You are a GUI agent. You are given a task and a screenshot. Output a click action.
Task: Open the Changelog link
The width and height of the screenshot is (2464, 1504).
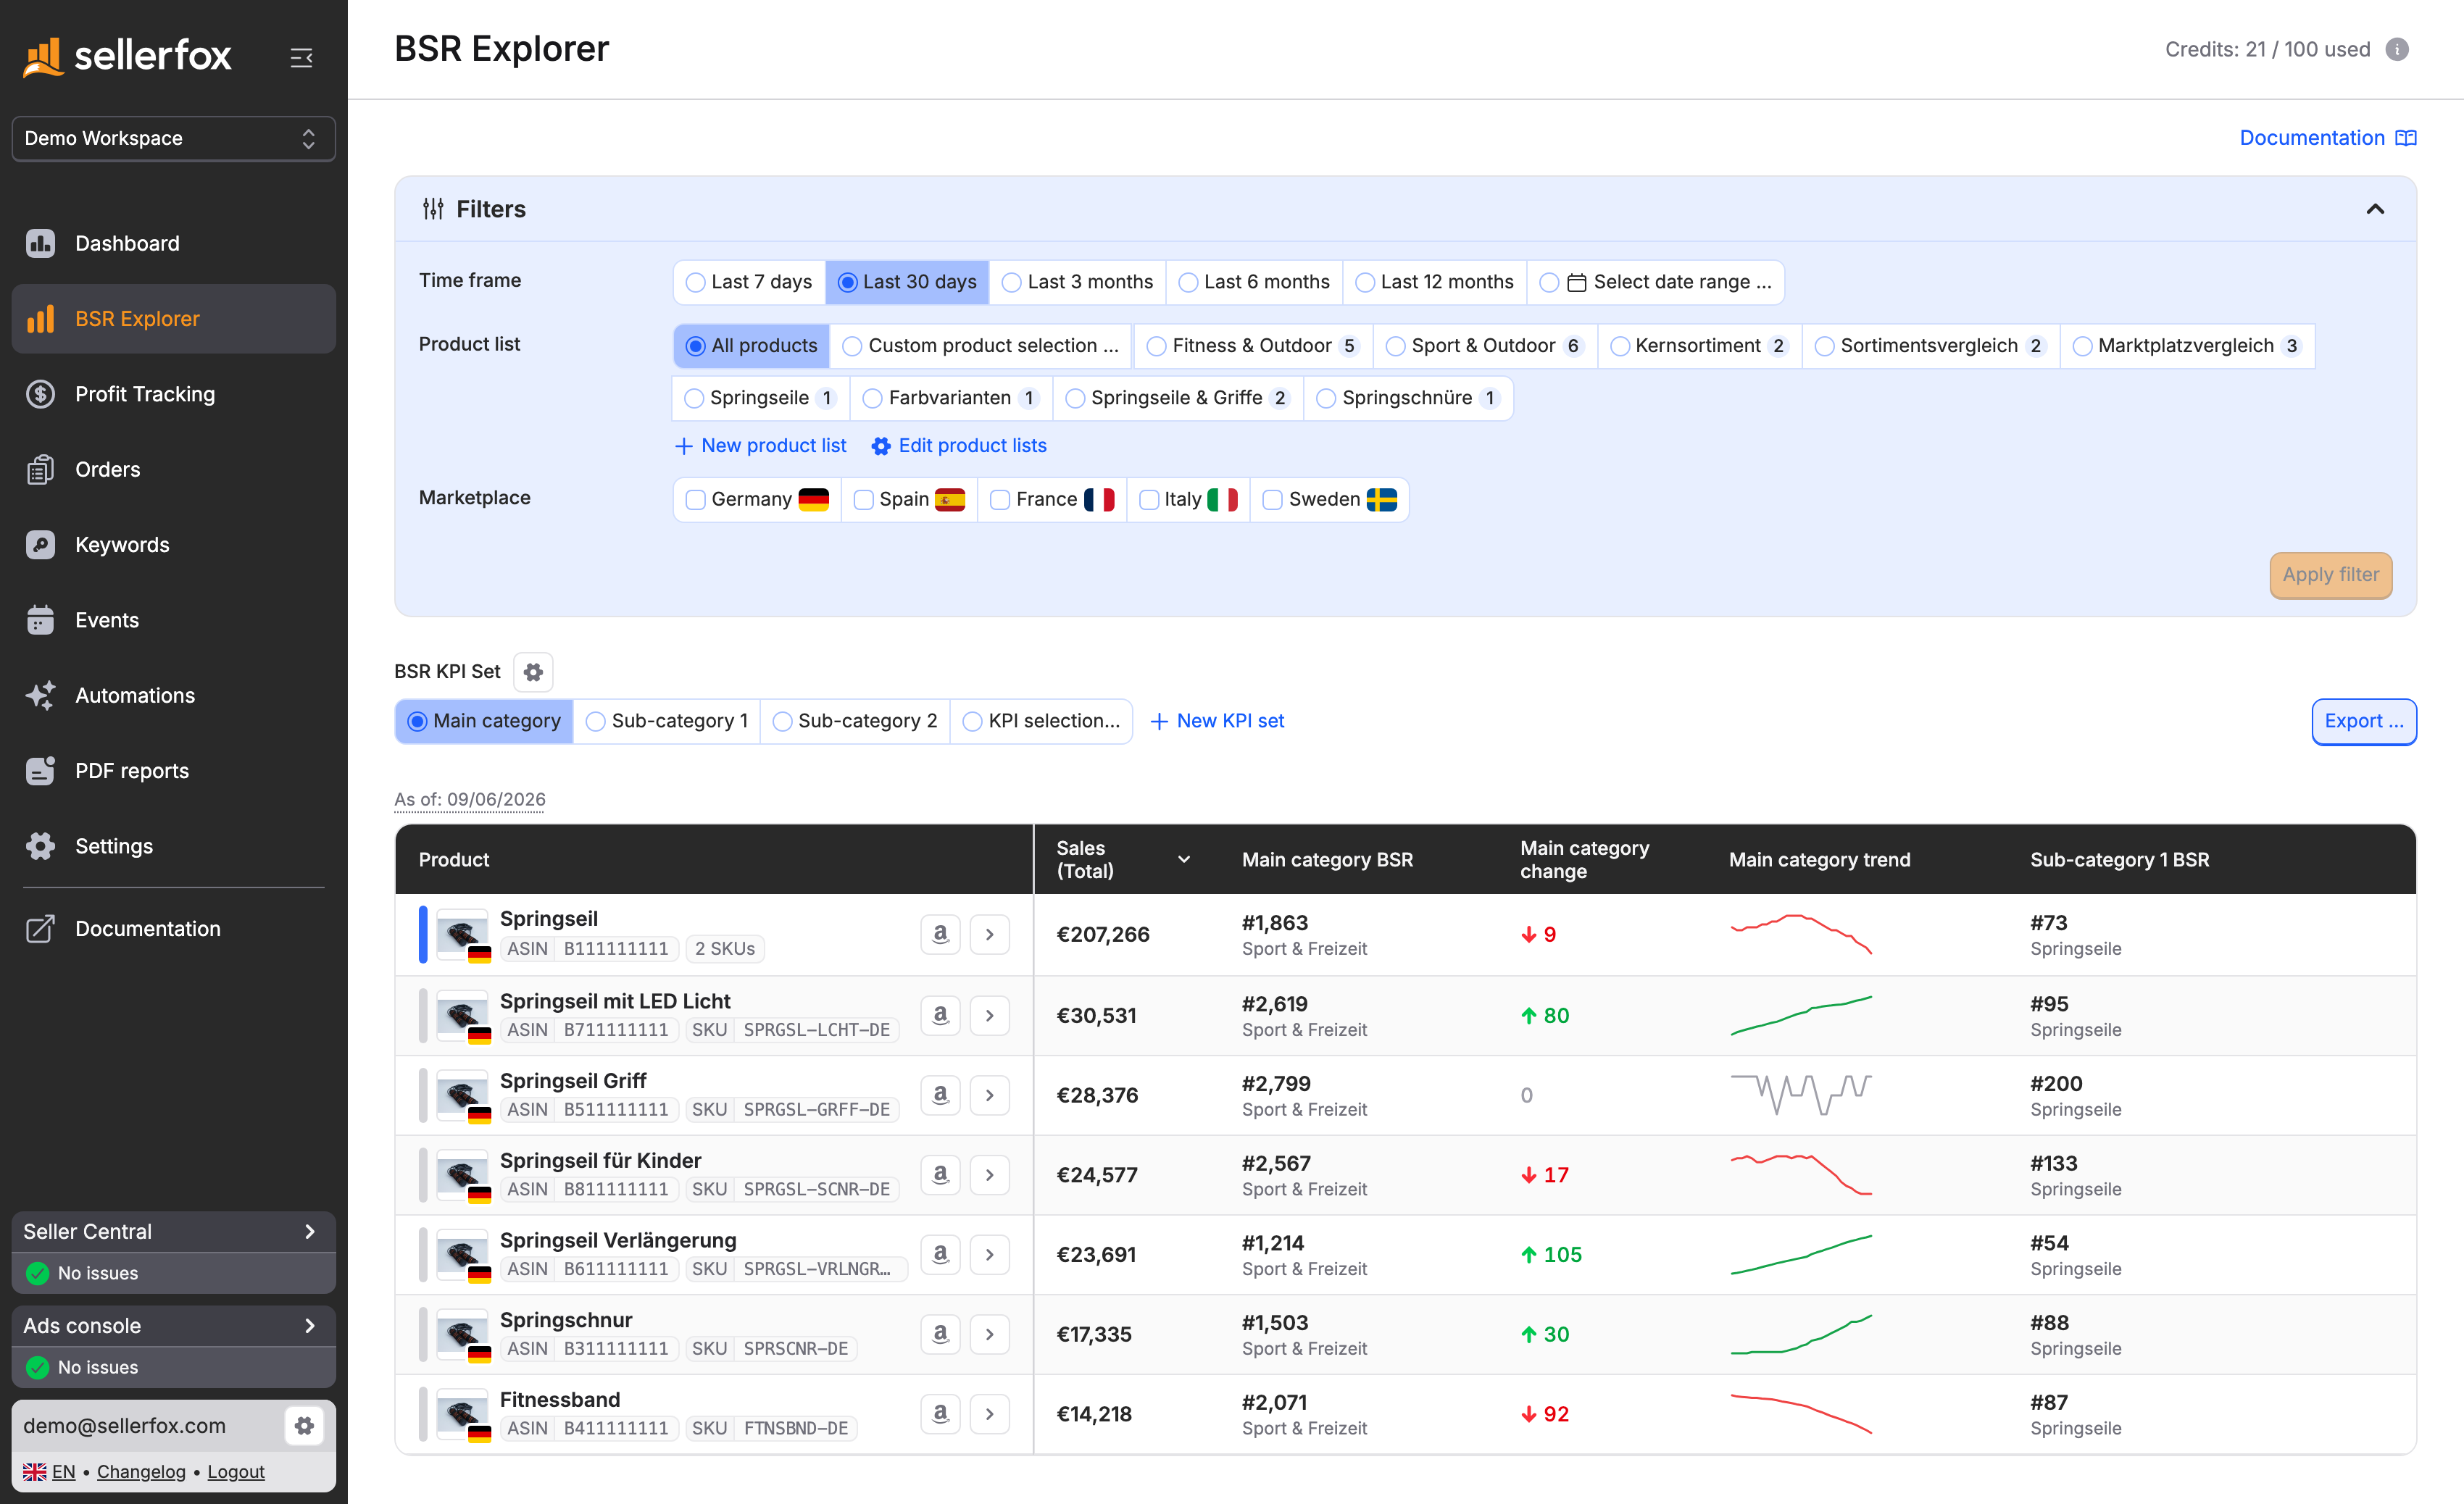click(x=141, y=1471)
